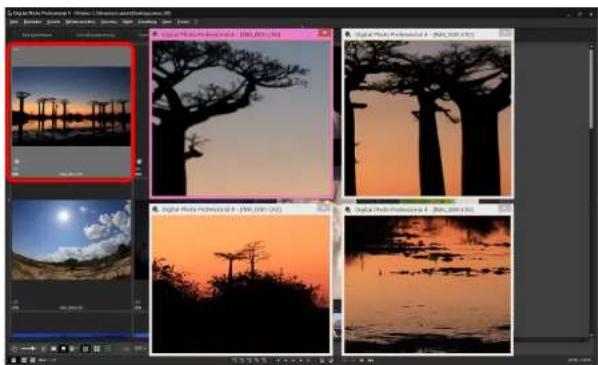The width and height of the screenshot is (598, 365).
Task: Click the check mark icon under the baobab sunset thumbnail
Action: [x=17, y=162]
